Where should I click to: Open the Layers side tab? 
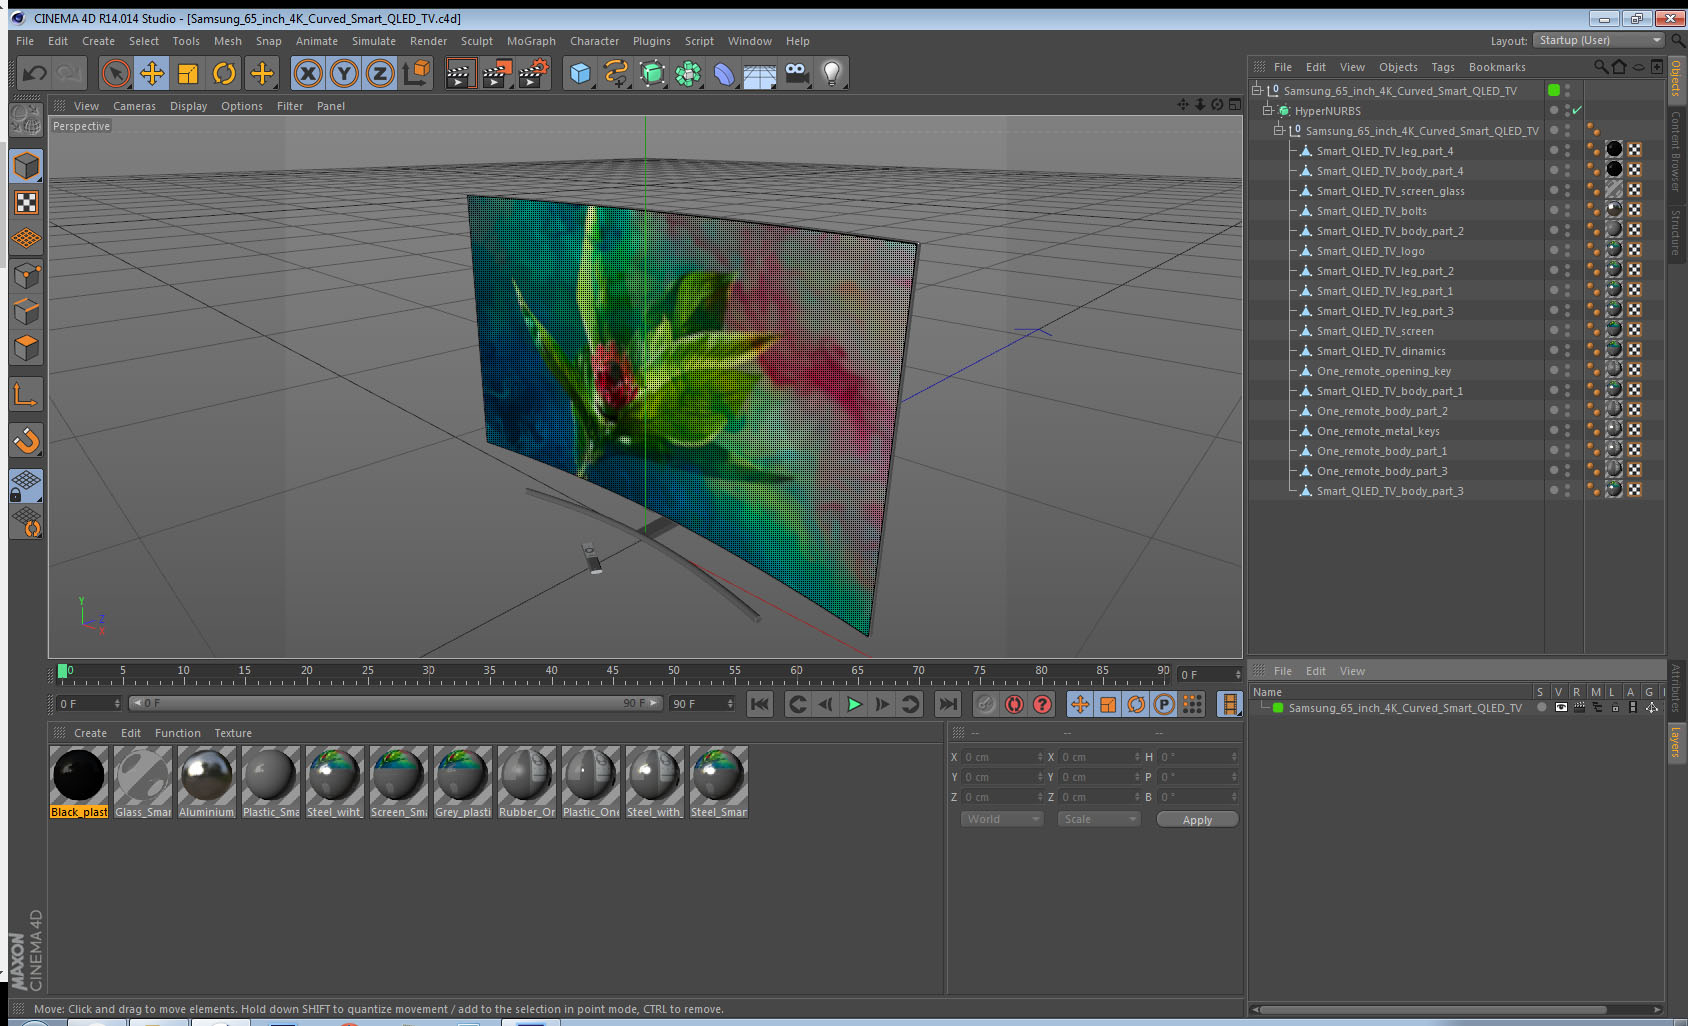pos(1675,743)
